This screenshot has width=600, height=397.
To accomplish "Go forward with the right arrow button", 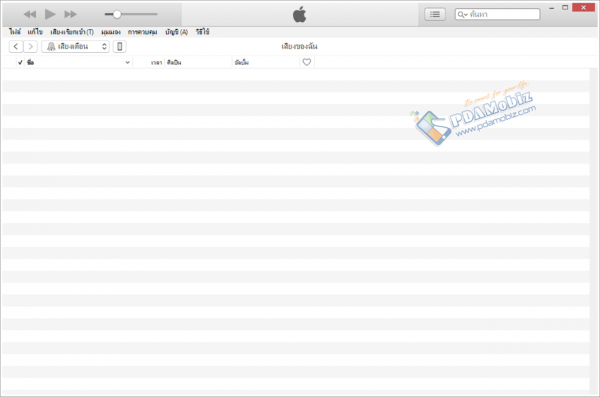I will pos(31,46).
